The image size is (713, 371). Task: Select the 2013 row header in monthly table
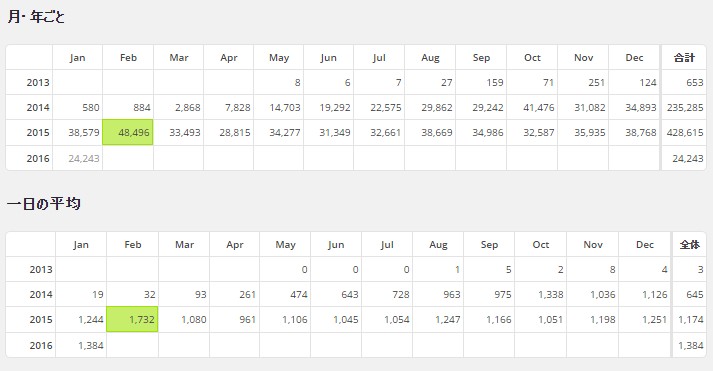click(29, 82)
